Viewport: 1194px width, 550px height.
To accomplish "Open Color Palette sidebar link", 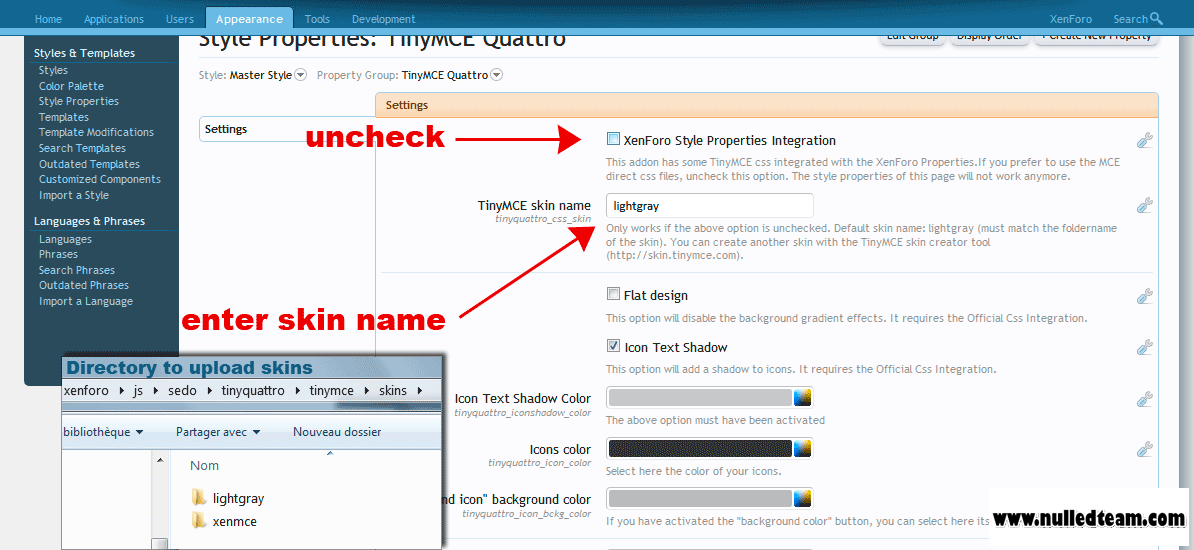I will [71, 86].
